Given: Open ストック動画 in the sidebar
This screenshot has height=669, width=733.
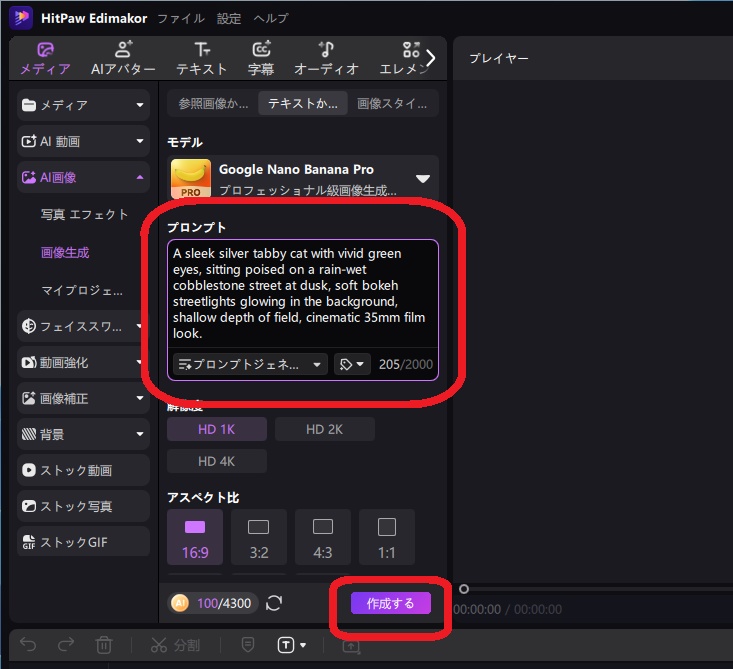Looking at the screenshot, I should 83,470.
